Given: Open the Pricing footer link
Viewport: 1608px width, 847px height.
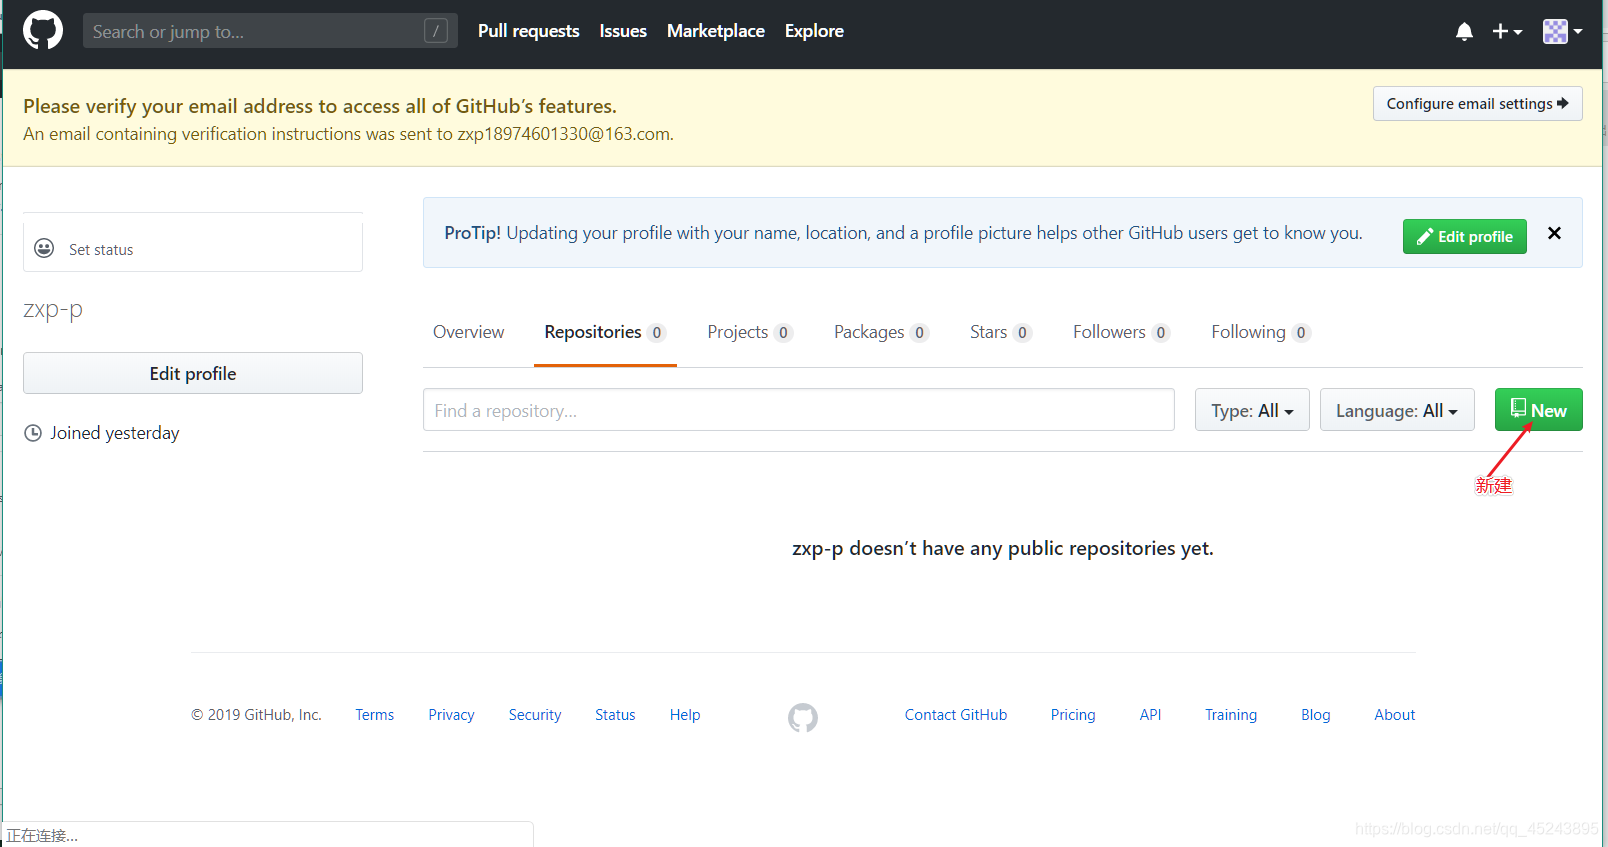Looking at the screenshot, I should [x=1073, y=715].
